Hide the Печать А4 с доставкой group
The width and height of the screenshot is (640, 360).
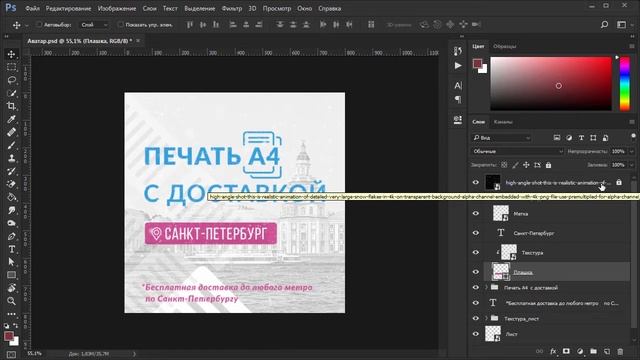point(476,287)
